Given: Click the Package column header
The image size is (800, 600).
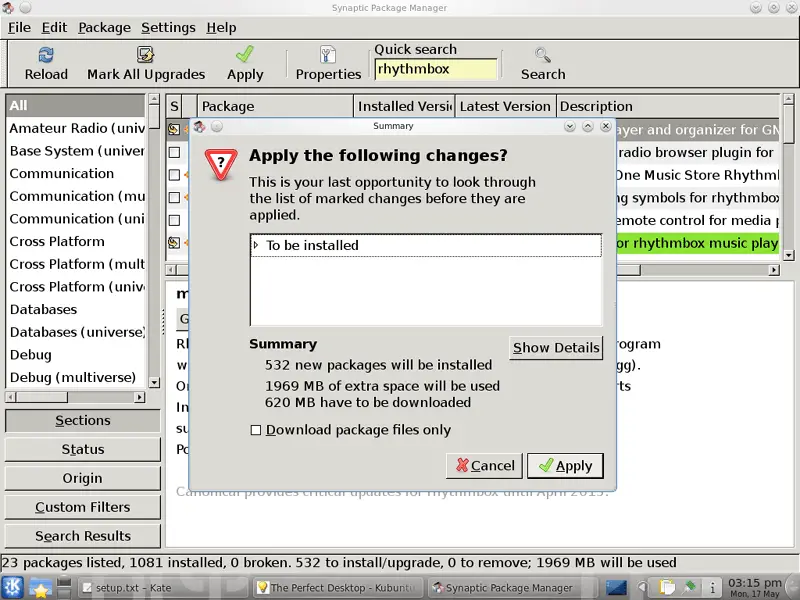Looking at the screenshot, I should pyautogui.click(x=275, y=106).
